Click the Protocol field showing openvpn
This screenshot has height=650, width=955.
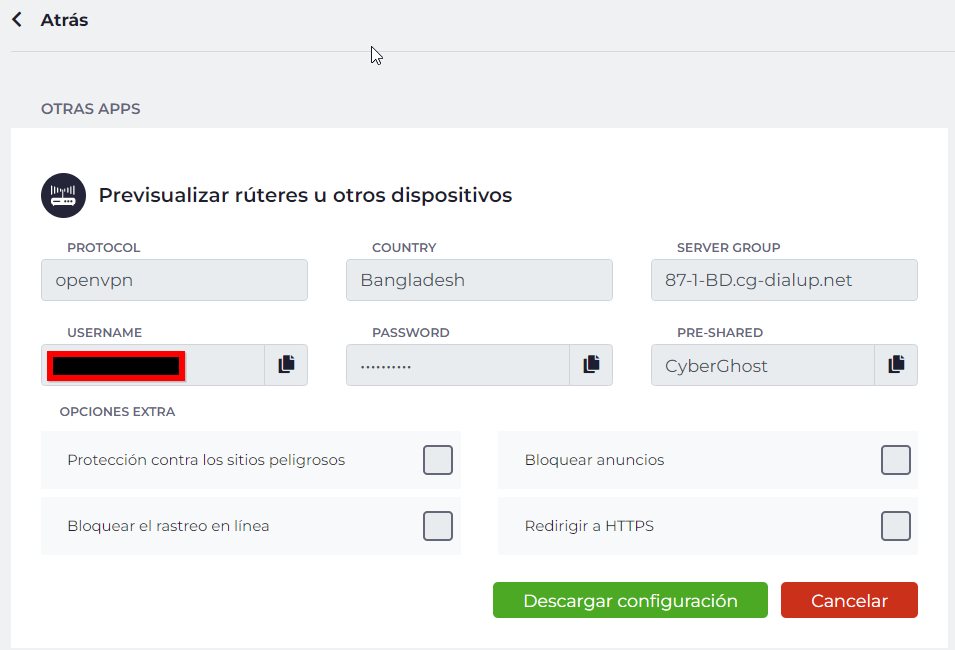coord(174,280)
